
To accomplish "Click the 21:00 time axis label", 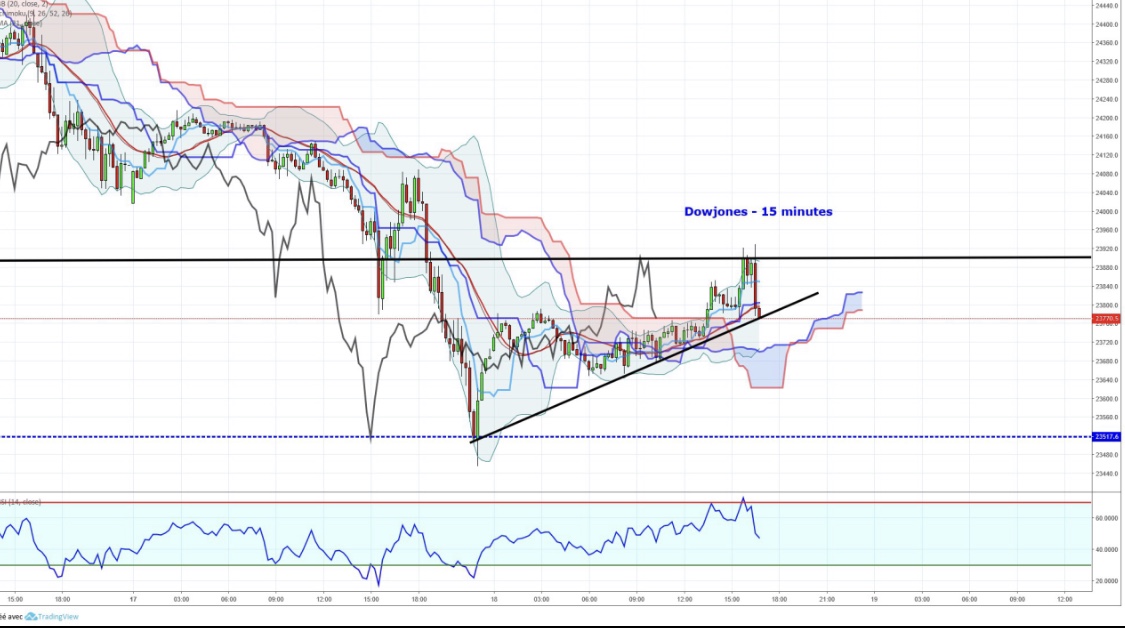I will coord(826,599).
